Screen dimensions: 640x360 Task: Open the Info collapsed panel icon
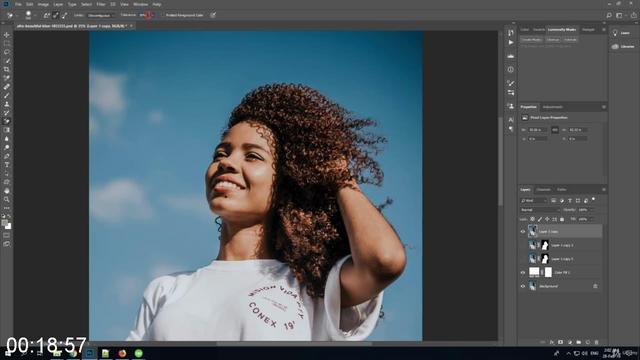point(511,70)
